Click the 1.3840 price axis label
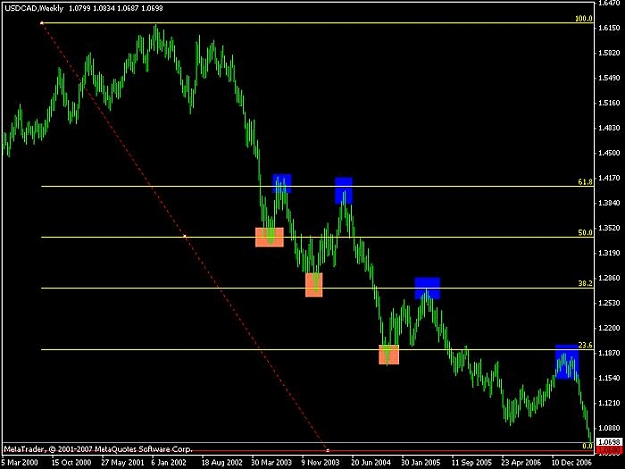 pyautogui.click(x=609, y=203)
